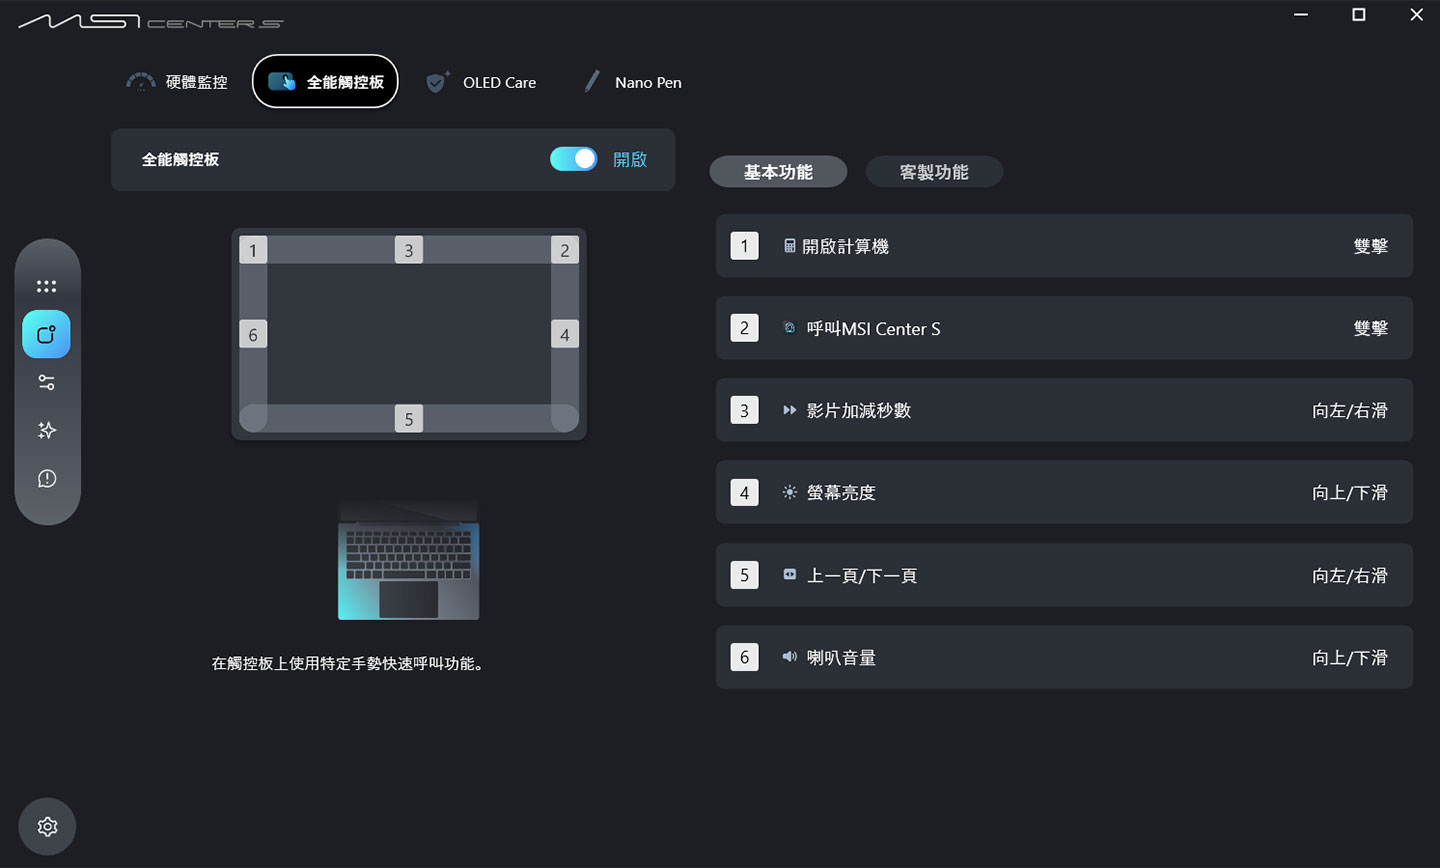Click the gear icon at bottom left

(47, 826)
